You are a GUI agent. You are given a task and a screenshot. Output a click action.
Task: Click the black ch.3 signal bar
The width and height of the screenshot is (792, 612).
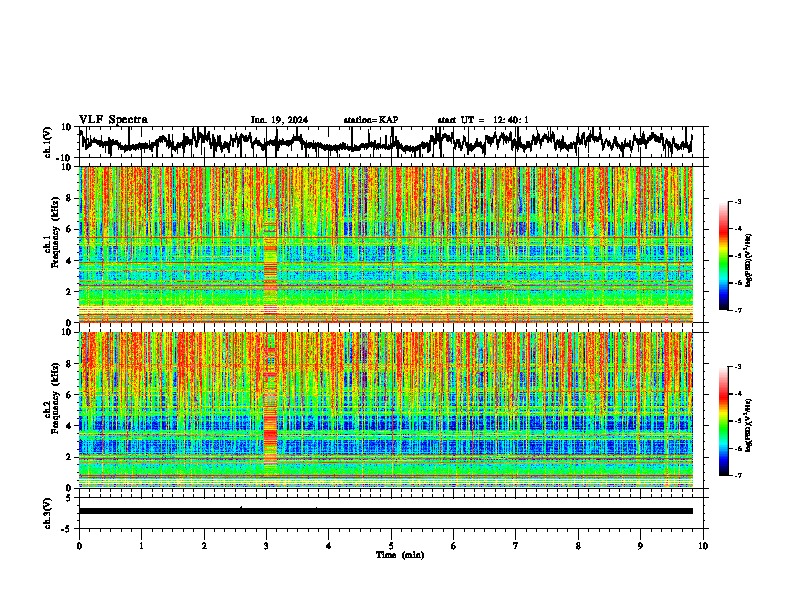coord(385,511)
